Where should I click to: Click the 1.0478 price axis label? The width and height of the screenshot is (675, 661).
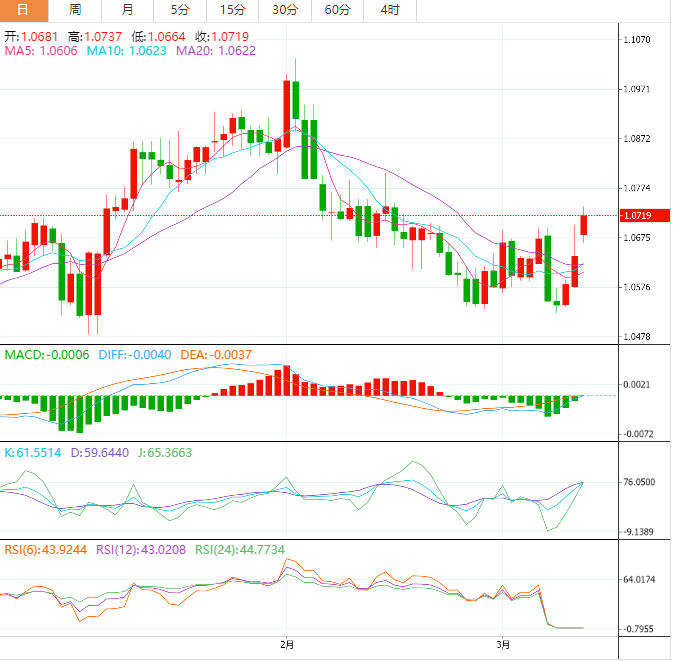637,337
